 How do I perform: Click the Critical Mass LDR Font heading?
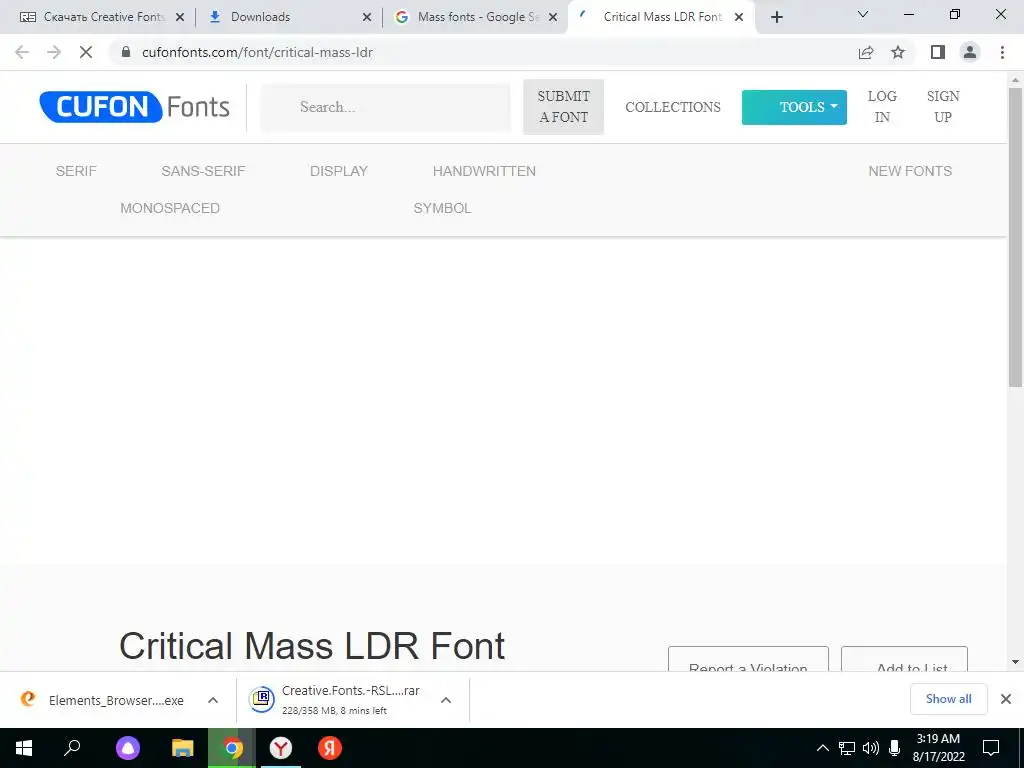click(312, 646)
